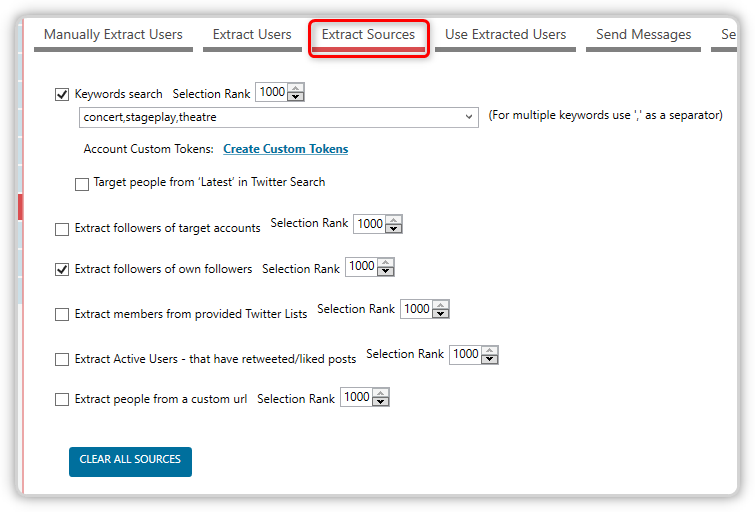Go to the Send Messages tab

click(x=643, y=35)
